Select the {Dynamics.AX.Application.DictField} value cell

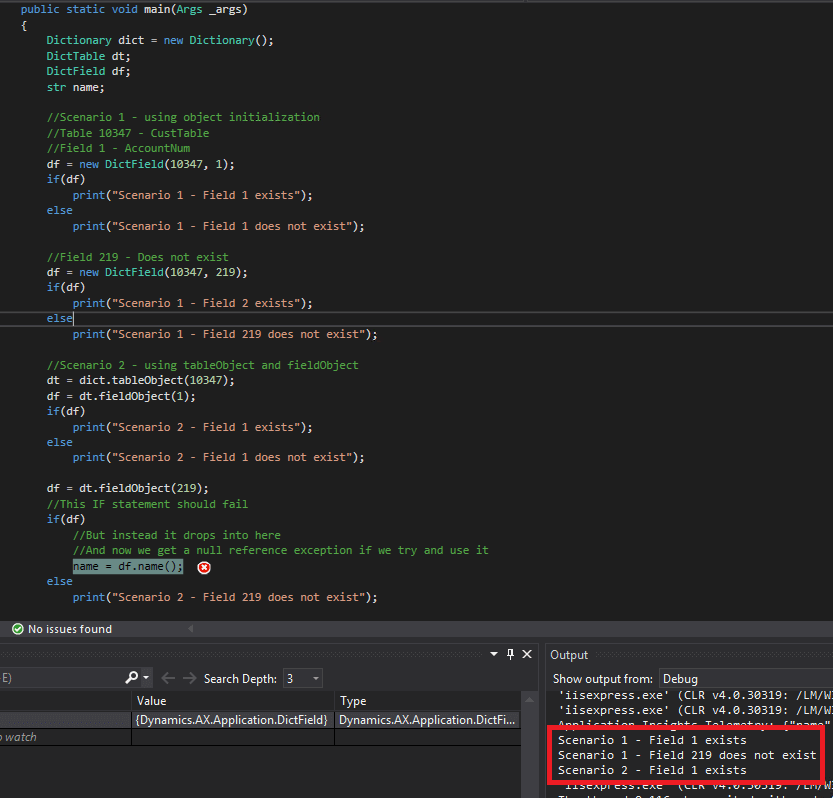(x=233, y=720)
